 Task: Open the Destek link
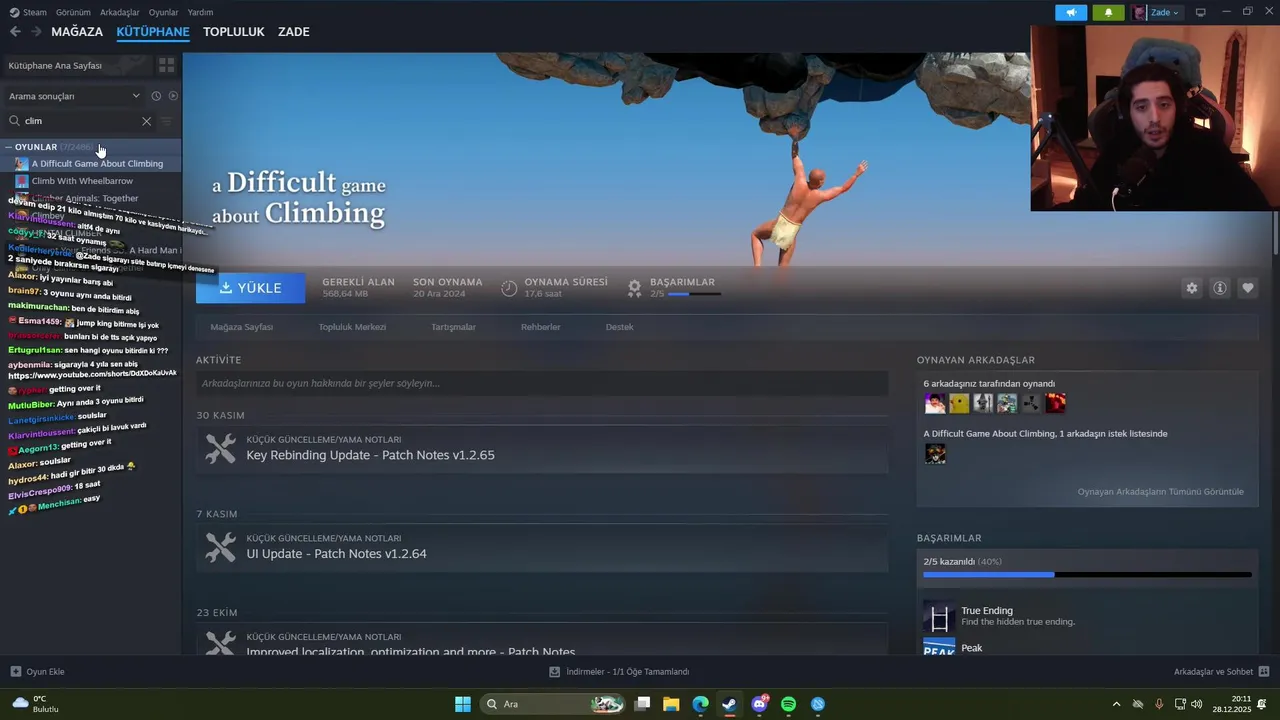[619, 327]
